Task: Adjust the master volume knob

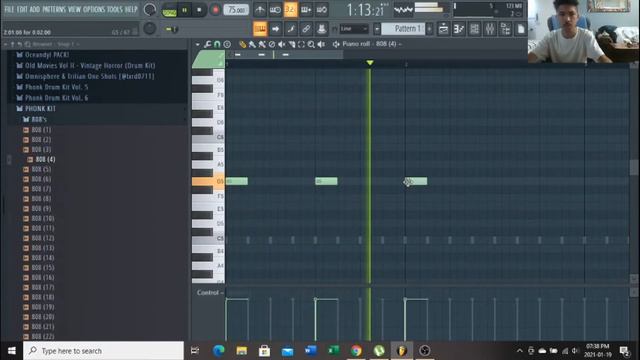Action: pos(150,10)
